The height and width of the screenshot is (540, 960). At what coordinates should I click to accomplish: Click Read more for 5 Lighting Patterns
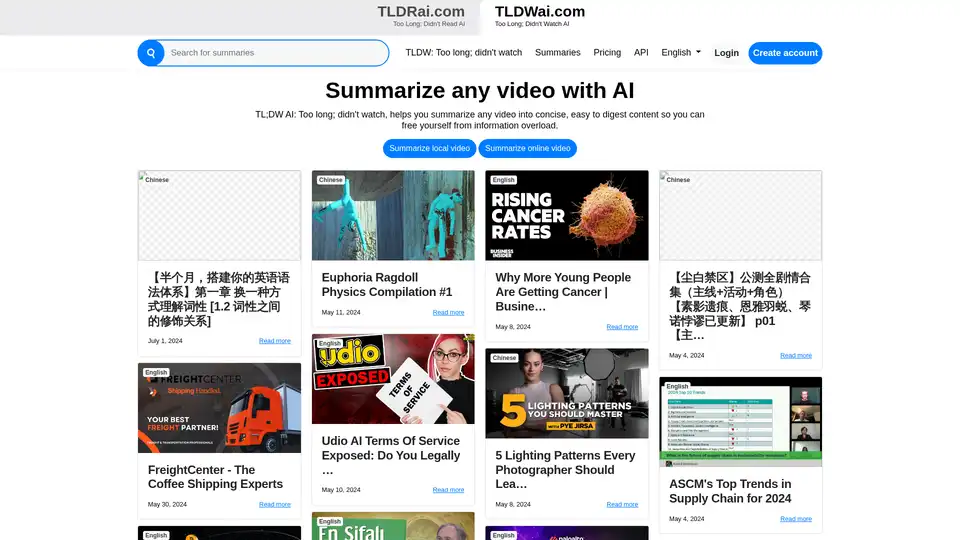(622, 505)
